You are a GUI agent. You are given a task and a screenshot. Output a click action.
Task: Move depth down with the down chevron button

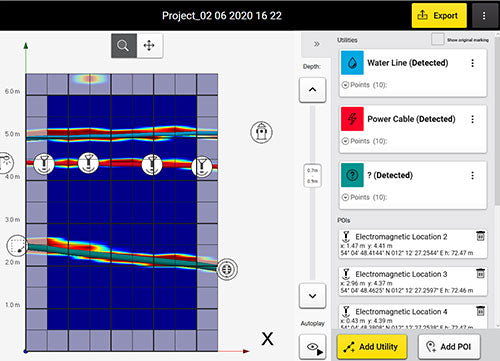(312, 296)
